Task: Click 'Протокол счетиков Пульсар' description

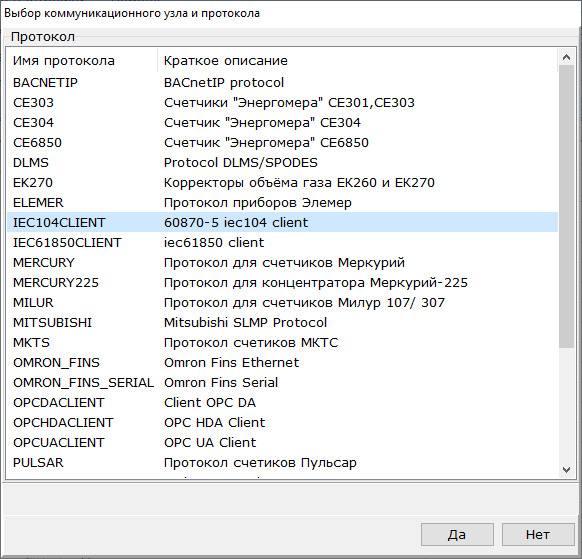Action: tap(260, 463)
